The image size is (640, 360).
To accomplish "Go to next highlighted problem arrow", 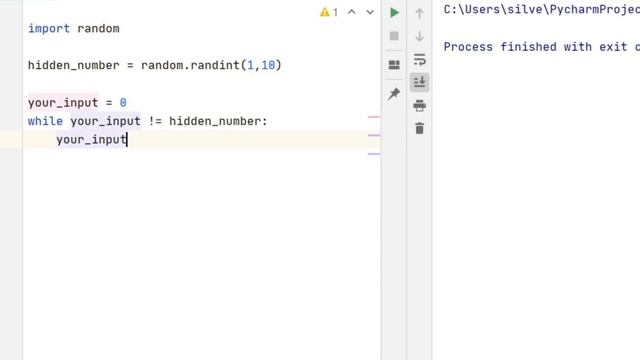I will tap(370, 12).
